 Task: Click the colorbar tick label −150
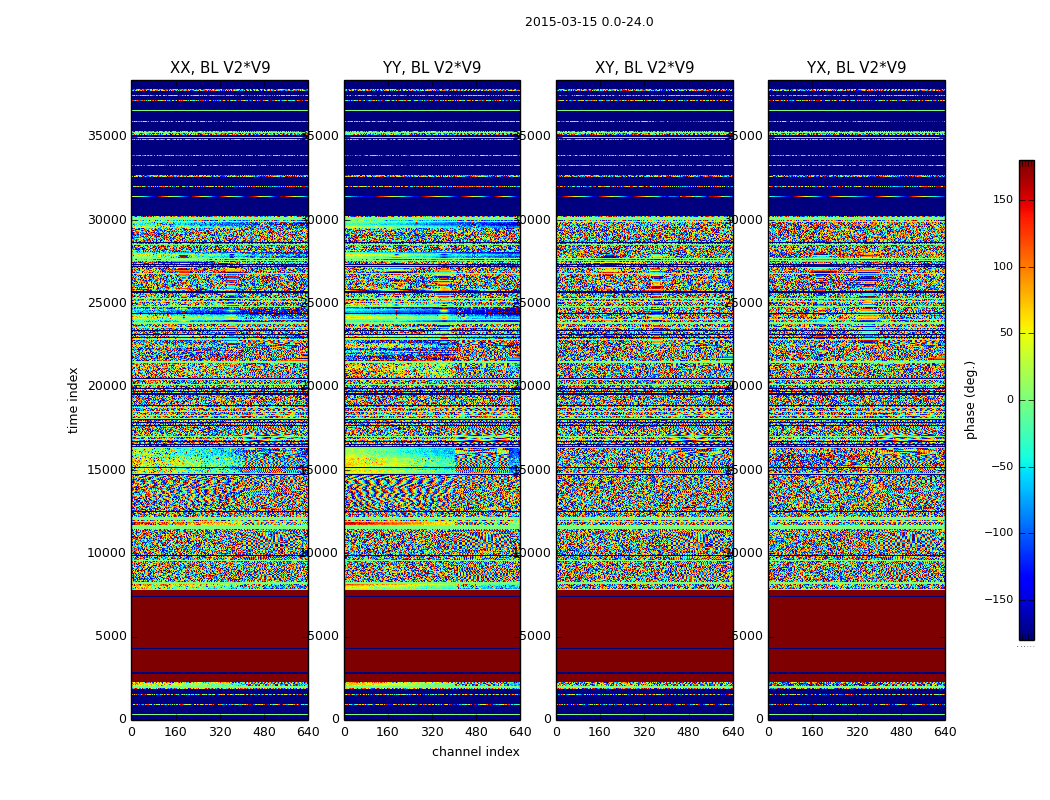(998, 600)
